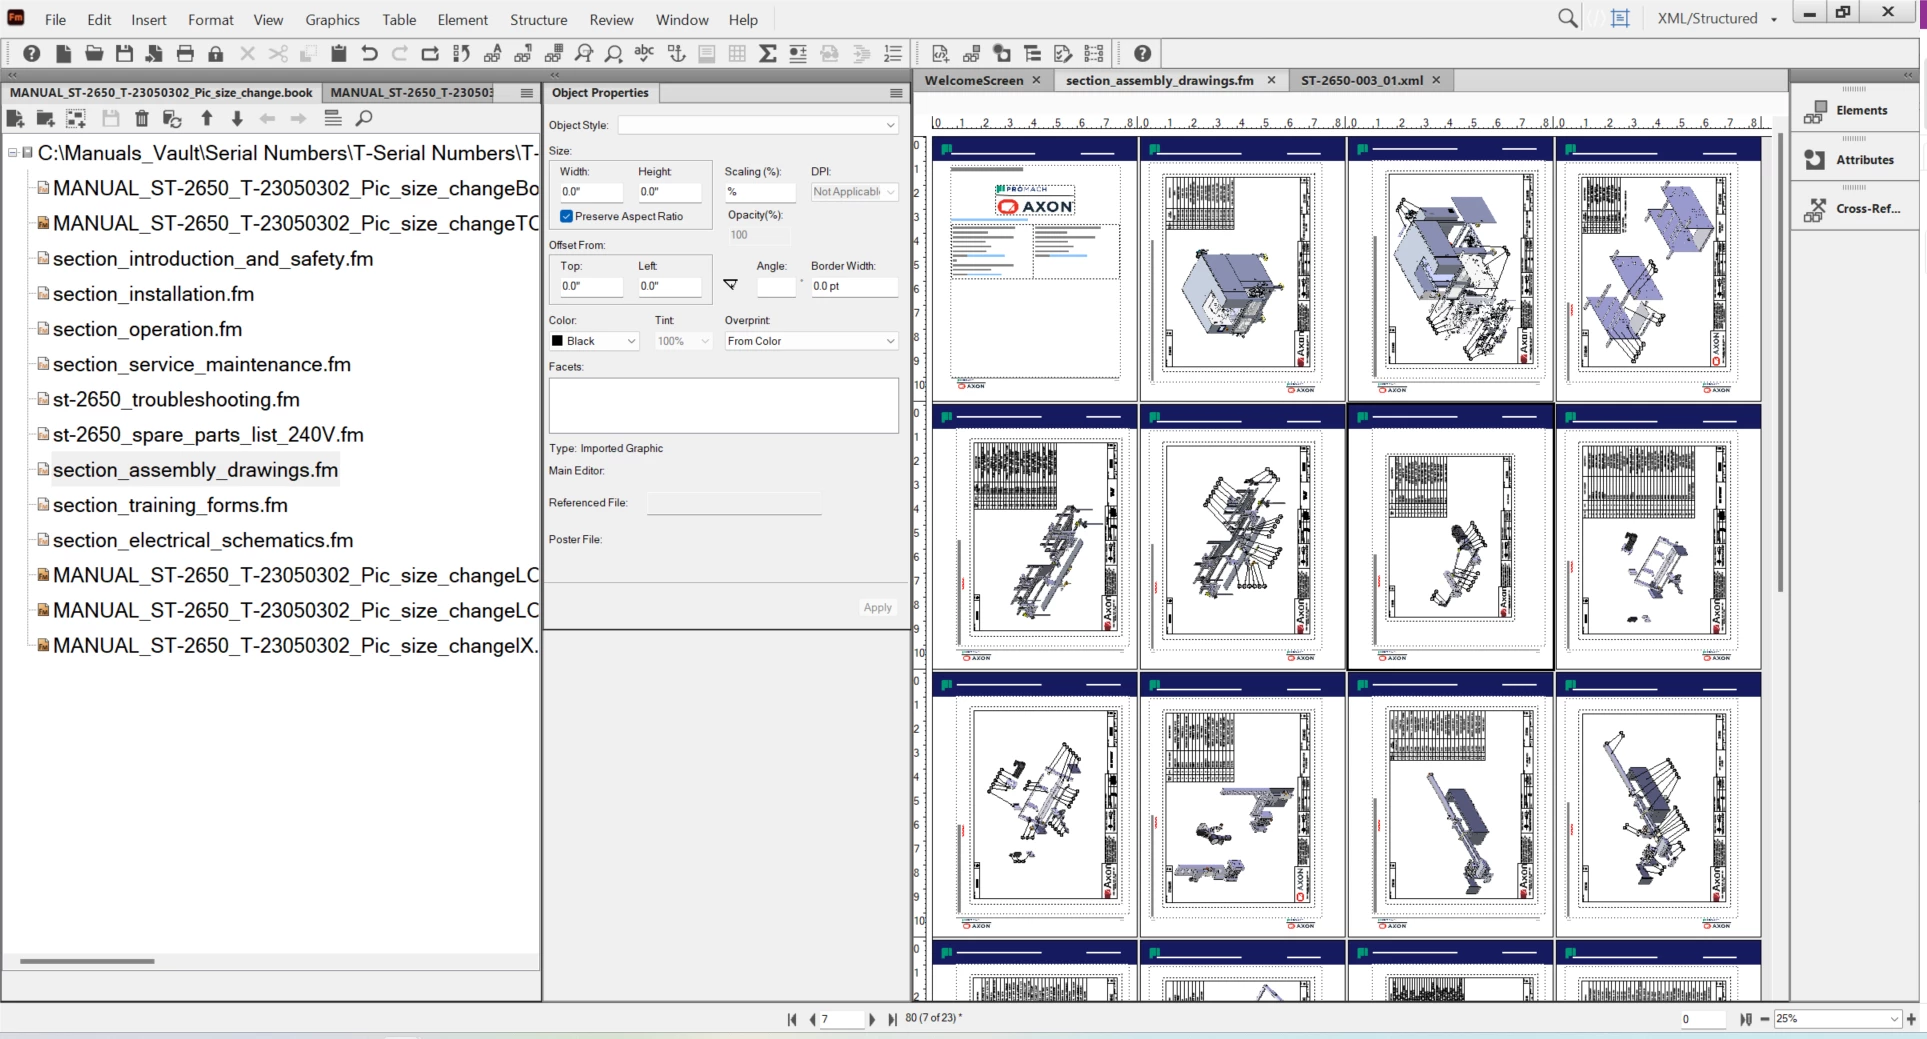Viewport: 1927px width, 1039px height.
Task: Toggle Preserve Aspect Ratio checkbox
Action: tap(566, 216)
